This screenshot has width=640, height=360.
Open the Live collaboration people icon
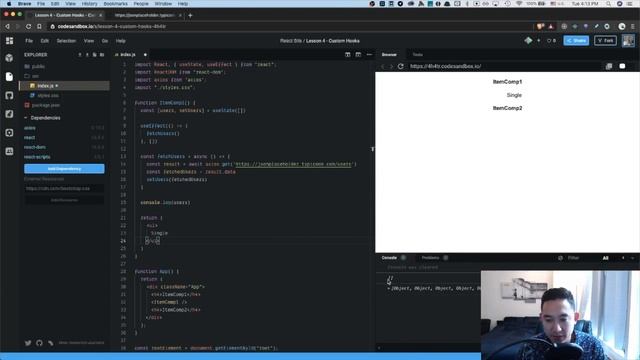[9, 151]
